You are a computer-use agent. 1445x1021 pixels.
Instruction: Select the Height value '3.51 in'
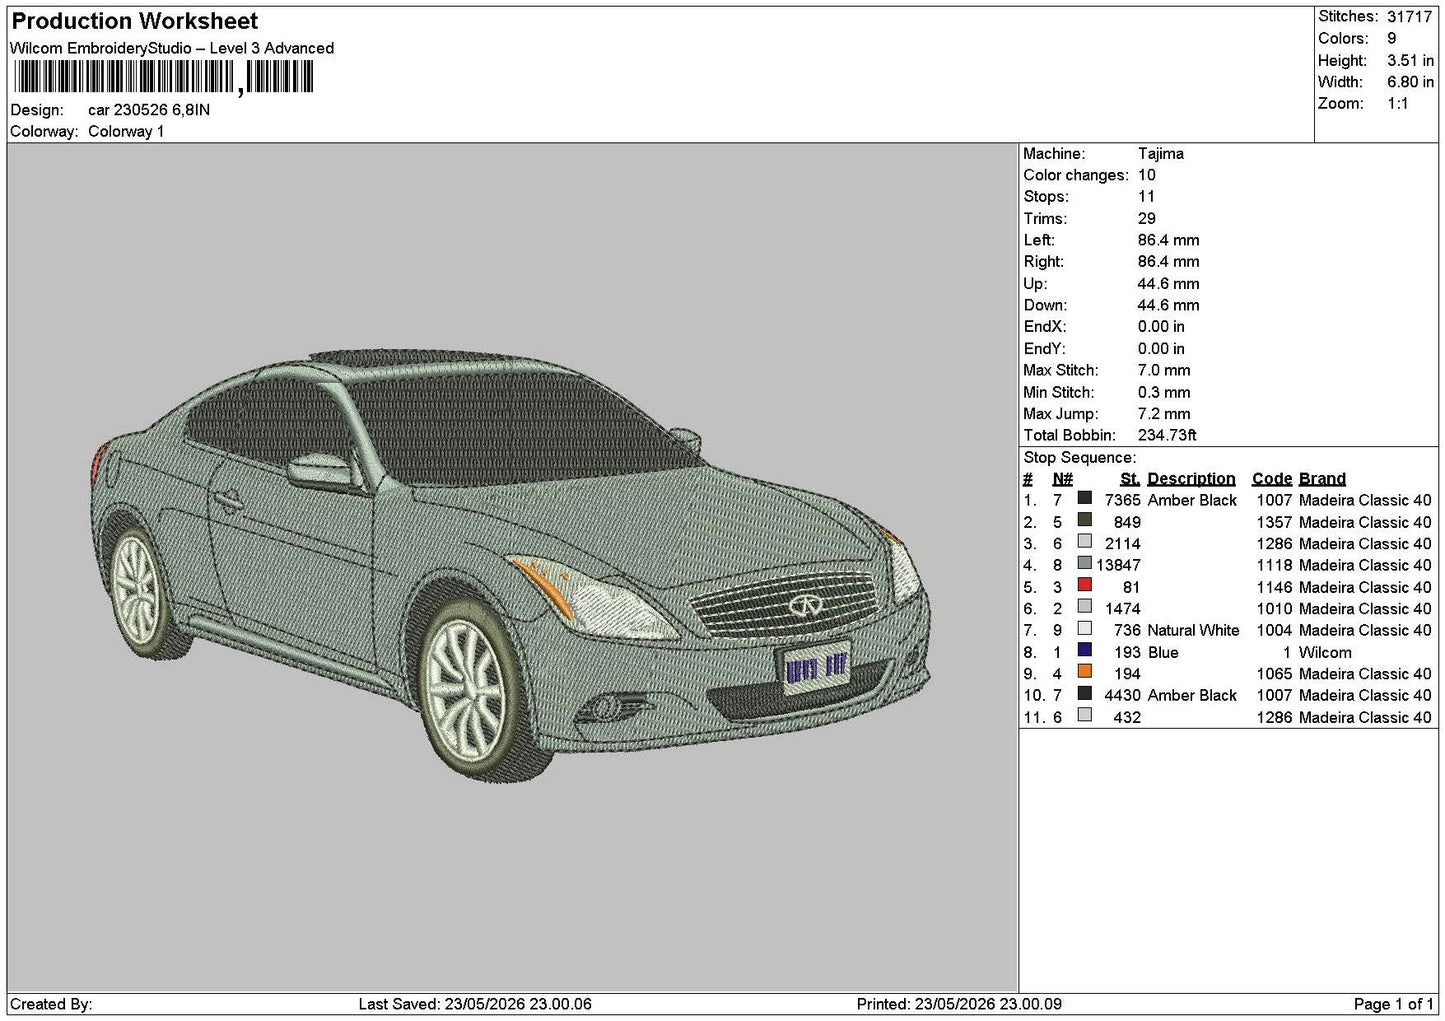pos(1410,61)
